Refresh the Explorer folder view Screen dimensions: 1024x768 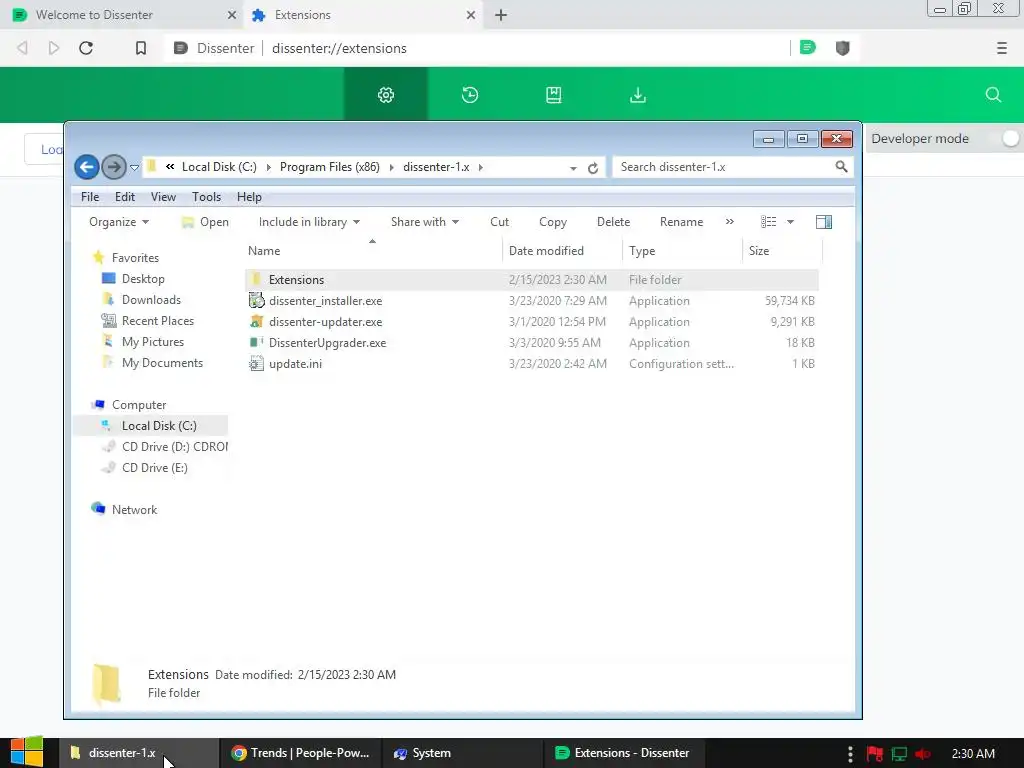point(593,168)
